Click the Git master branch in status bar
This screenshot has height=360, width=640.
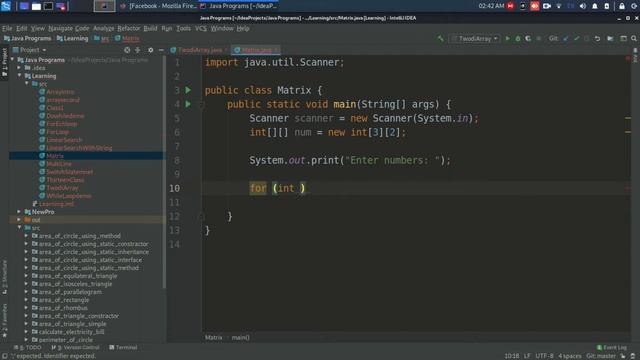601,356
